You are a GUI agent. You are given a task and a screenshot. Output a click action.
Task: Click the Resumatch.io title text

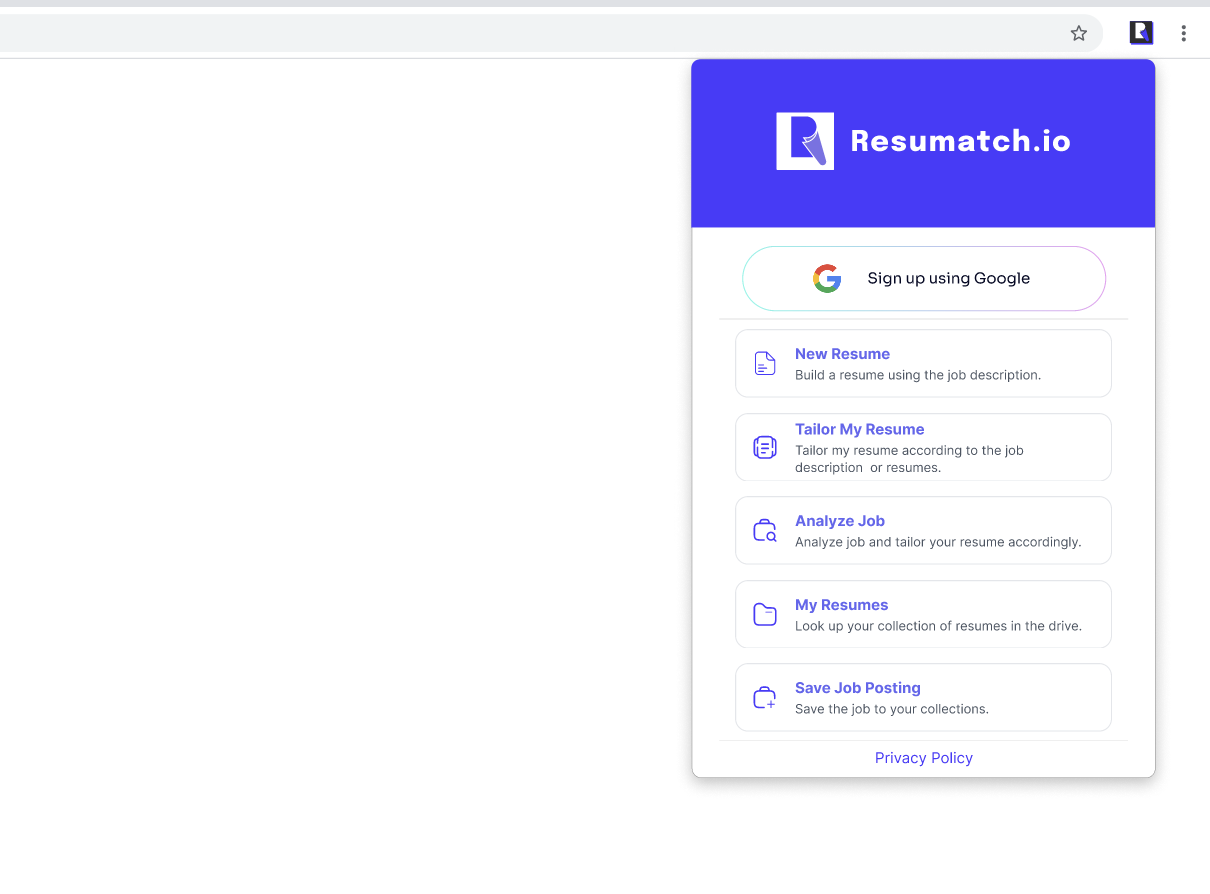click(x=961, y=141)
